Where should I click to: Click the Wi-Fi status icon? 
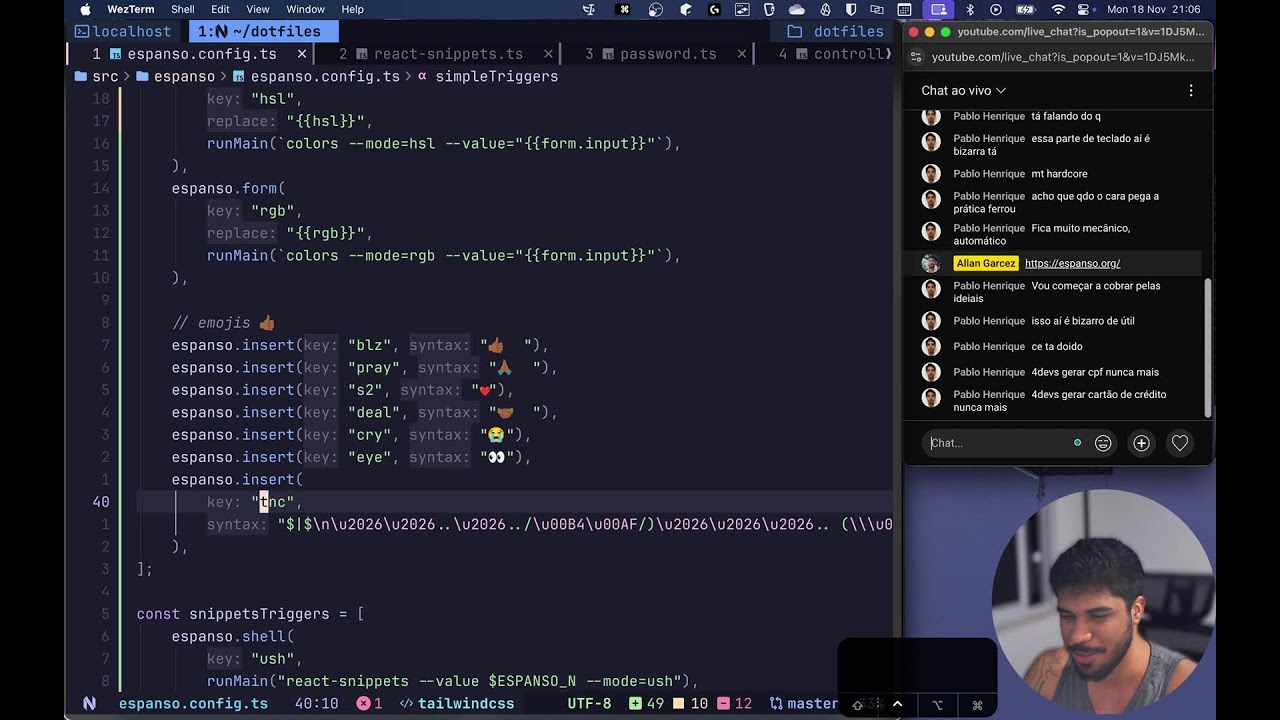[x=1058, y=9]
